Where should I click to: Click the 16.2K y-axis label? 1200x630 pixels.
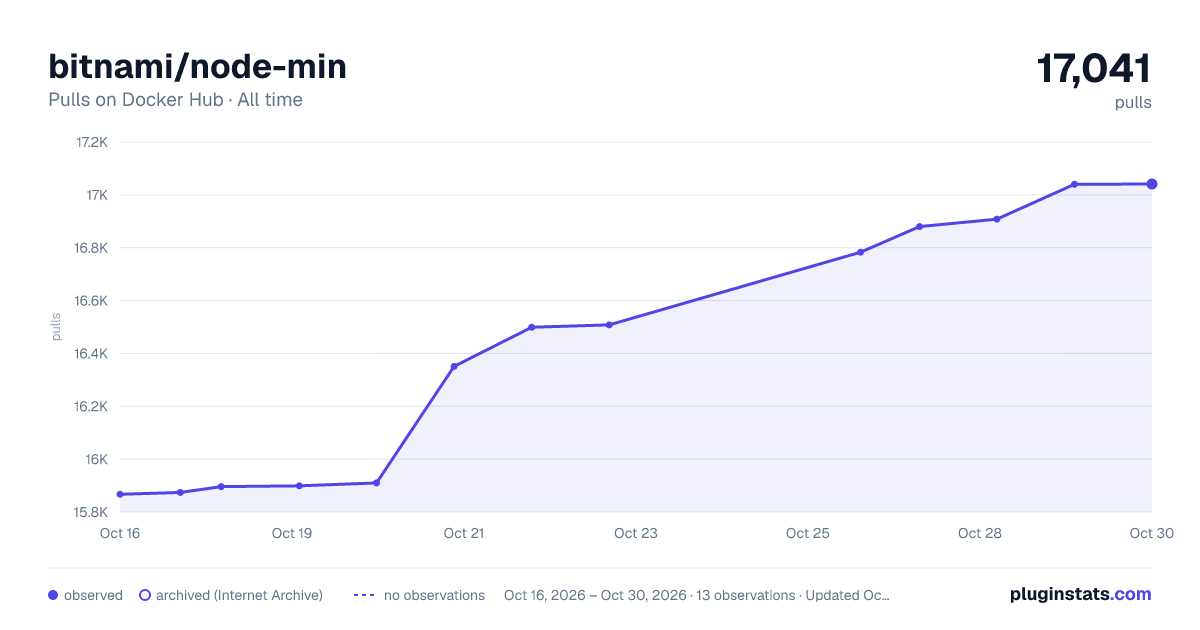click(x=91, y=407)
